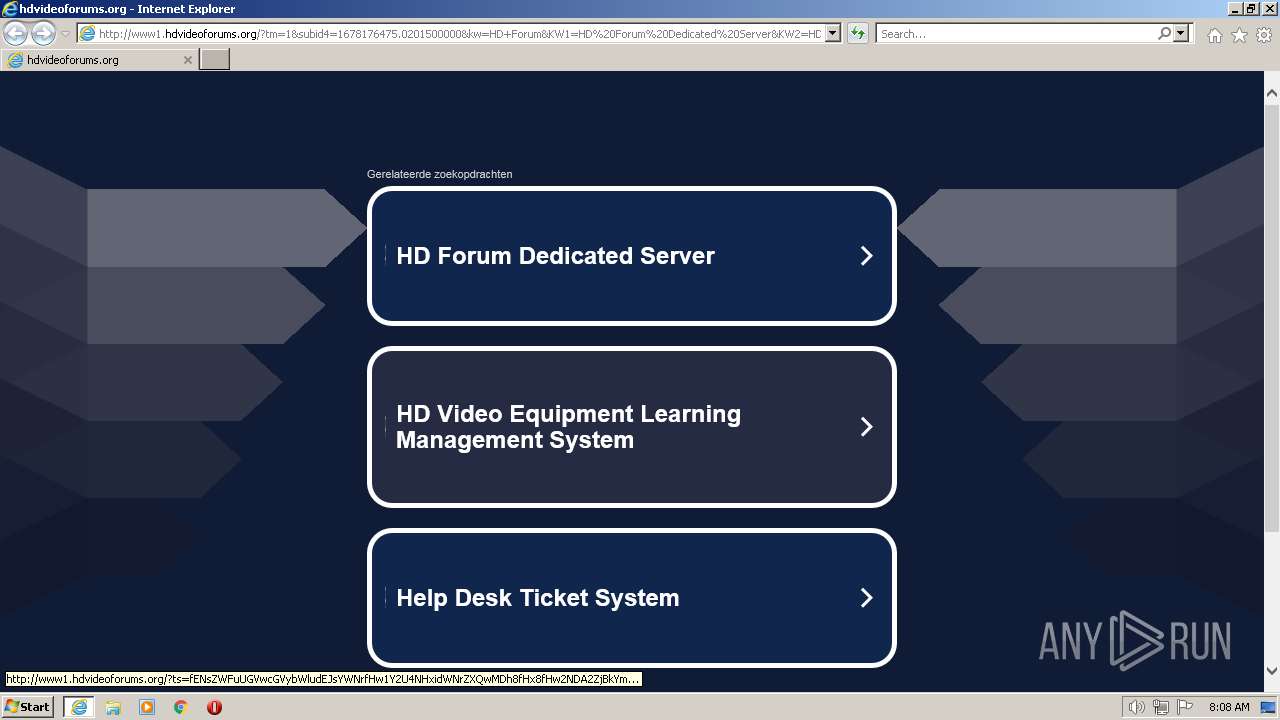
Task: Click the chevron on HD Forum Dedicated Server
Action: [x=866, y=256]
